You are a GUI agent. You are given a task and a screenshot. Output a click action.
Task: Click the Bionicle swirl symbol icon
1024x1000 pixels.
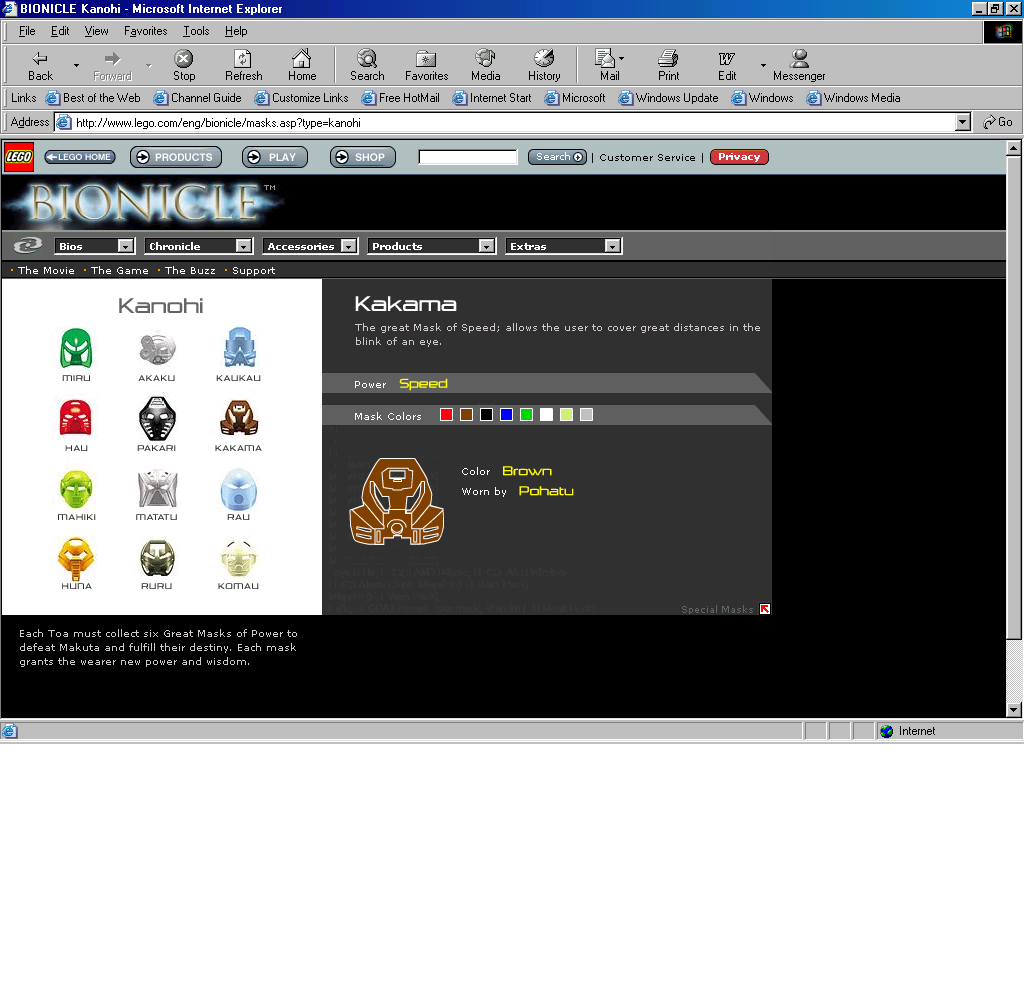[x=28, y=246]
